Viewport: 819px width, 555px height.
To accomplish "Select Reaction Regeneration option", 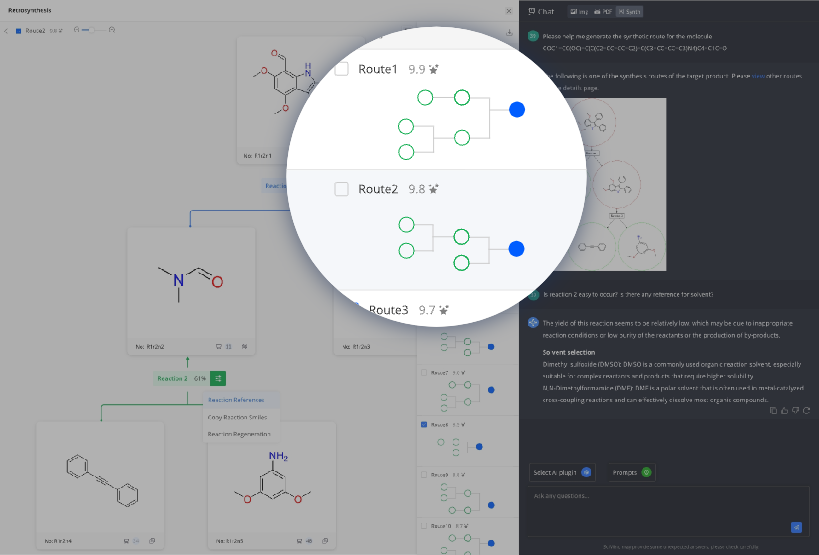I will pos(239,434).
